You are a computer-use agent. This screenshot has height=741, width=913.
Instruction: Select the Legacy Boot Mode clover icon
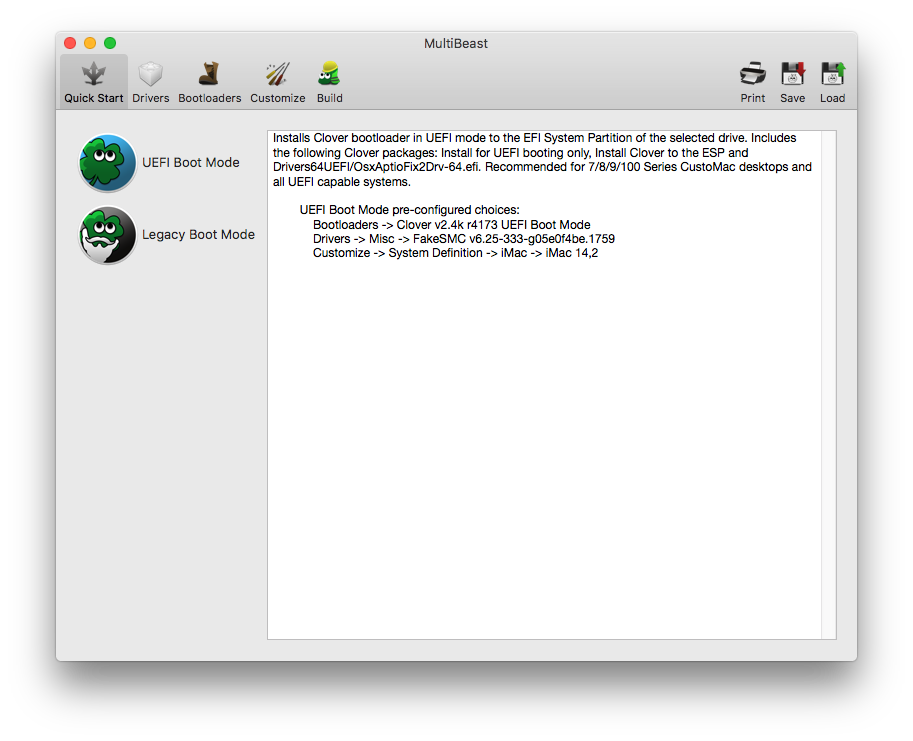[108, 235]
